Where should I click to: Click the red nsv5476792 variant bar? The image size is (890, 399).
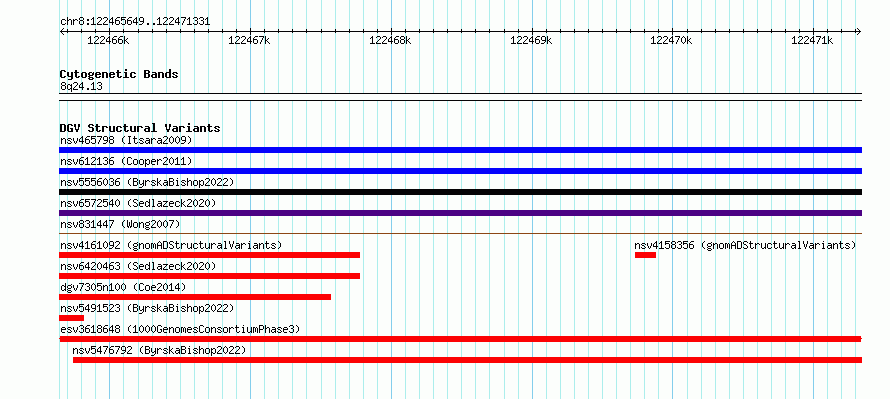point(468,360)
